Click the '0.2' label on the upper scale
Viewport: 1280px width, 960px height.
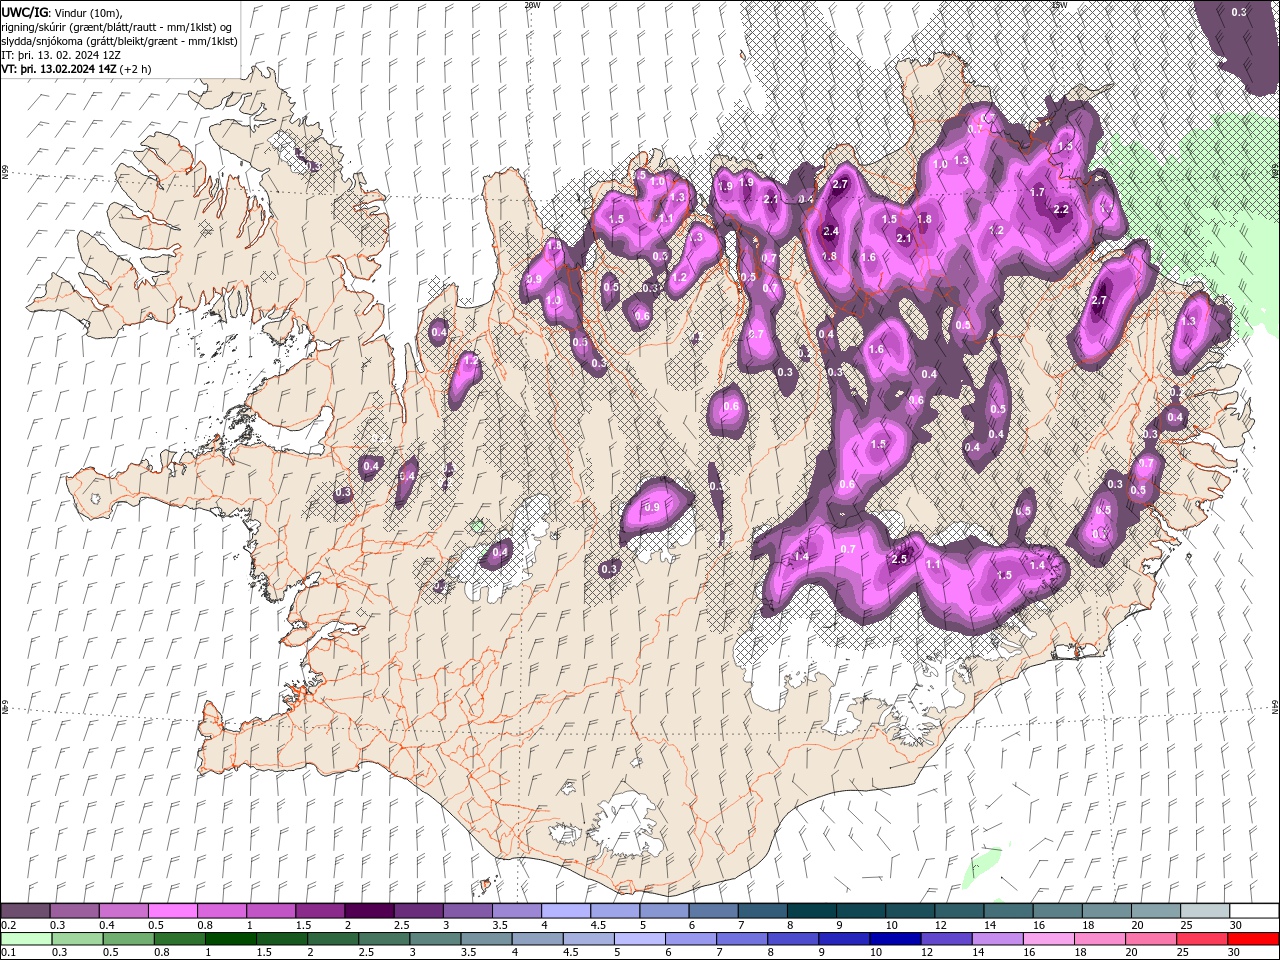click(x=9, y=925)
